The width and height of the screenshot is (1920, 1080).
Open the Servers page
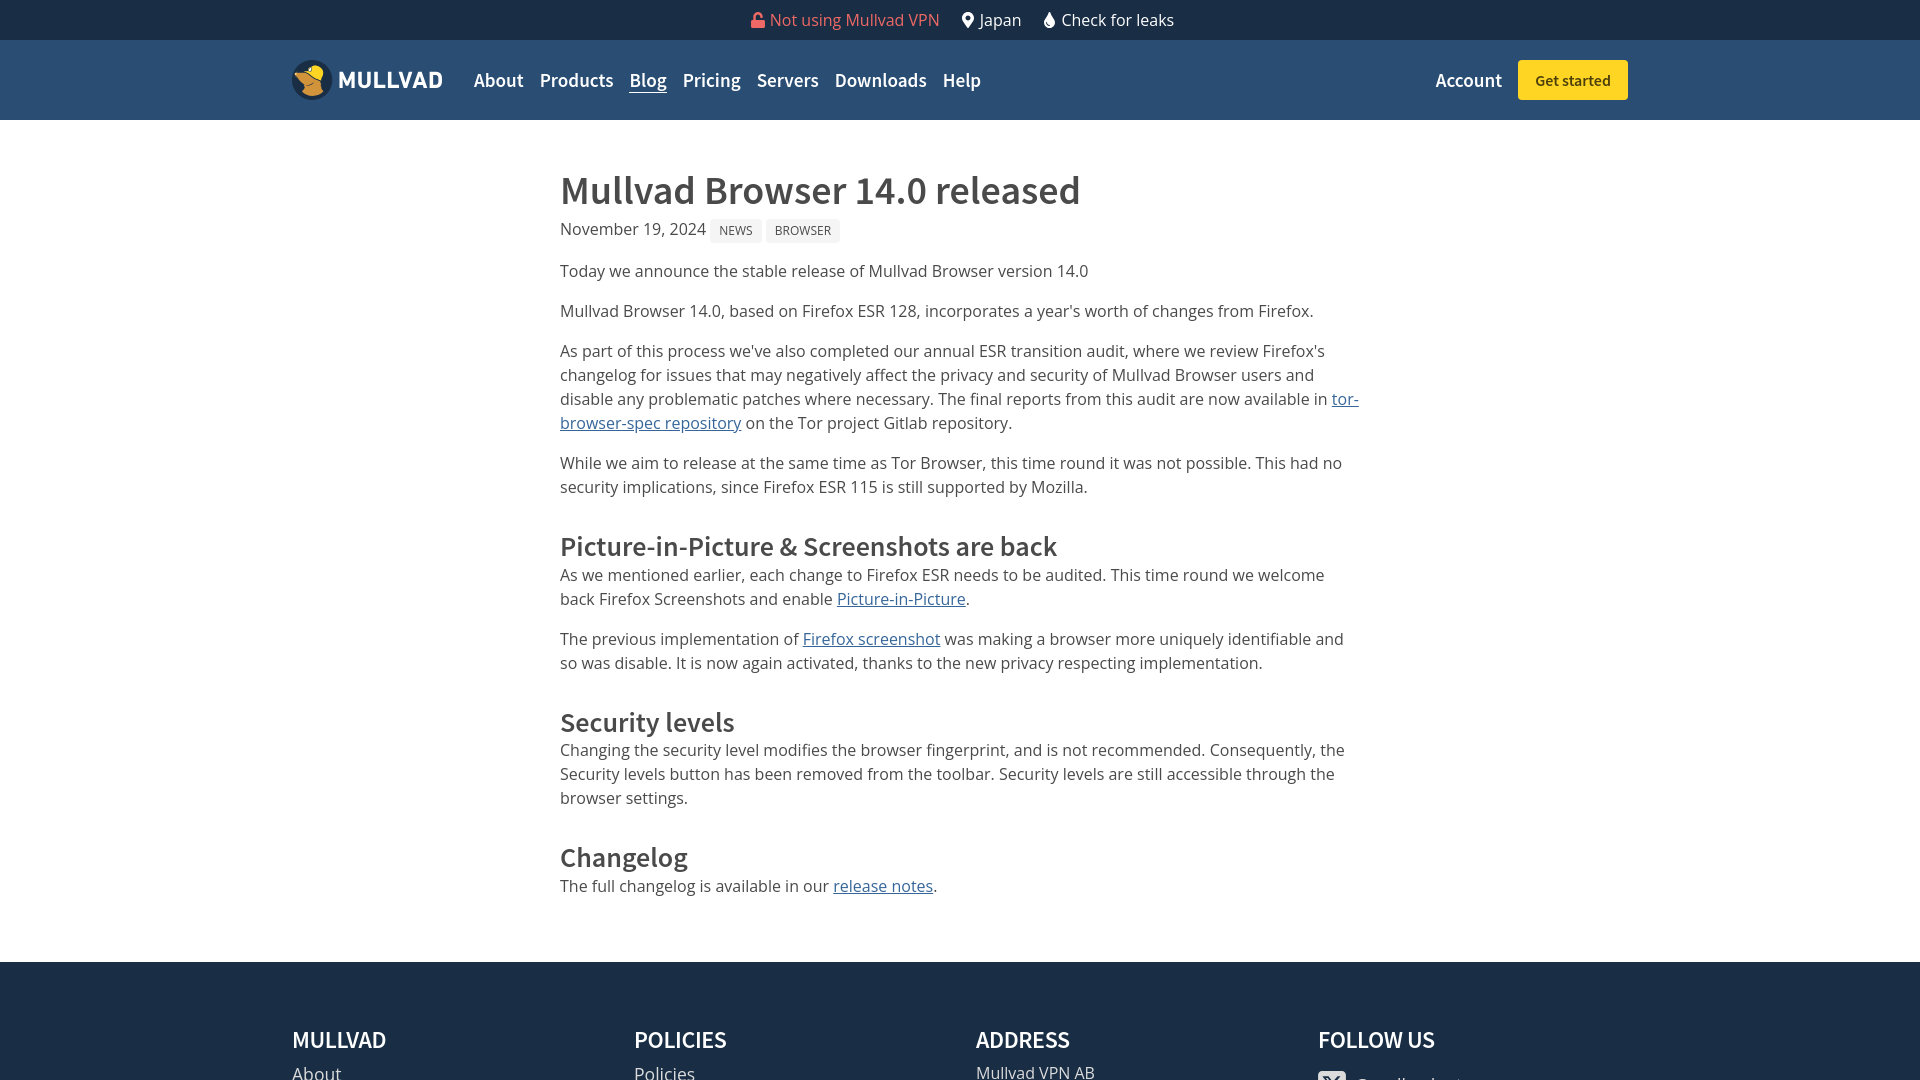click(788, 80)
